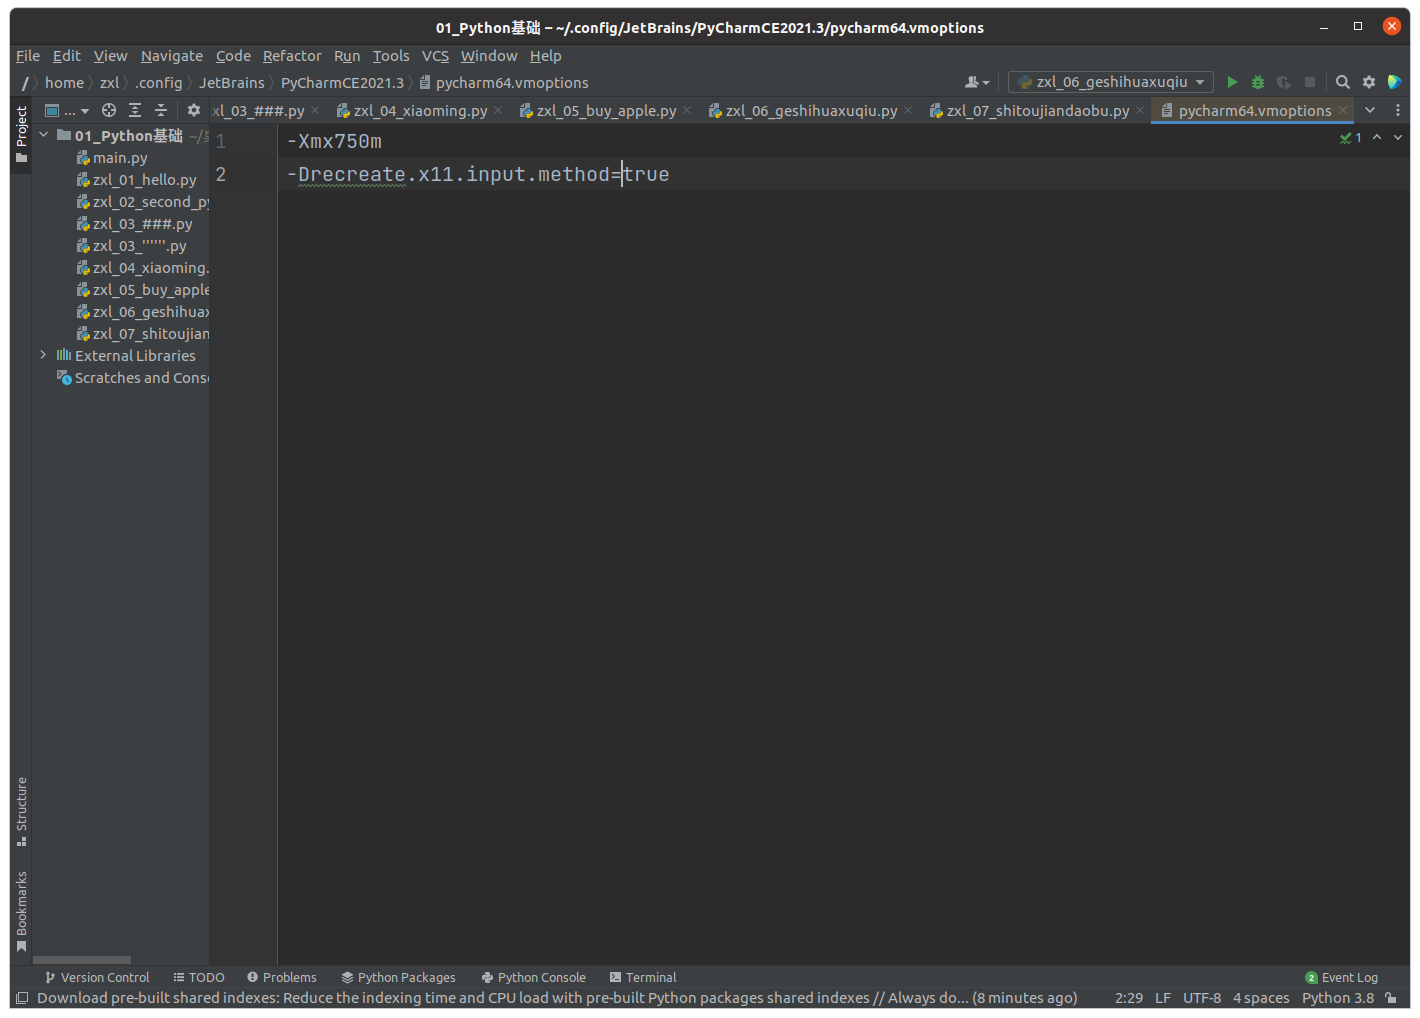Click the Stop square icon in toolbar
This screenshot has height=1018, width=1420.
[x=1310, y=82]
